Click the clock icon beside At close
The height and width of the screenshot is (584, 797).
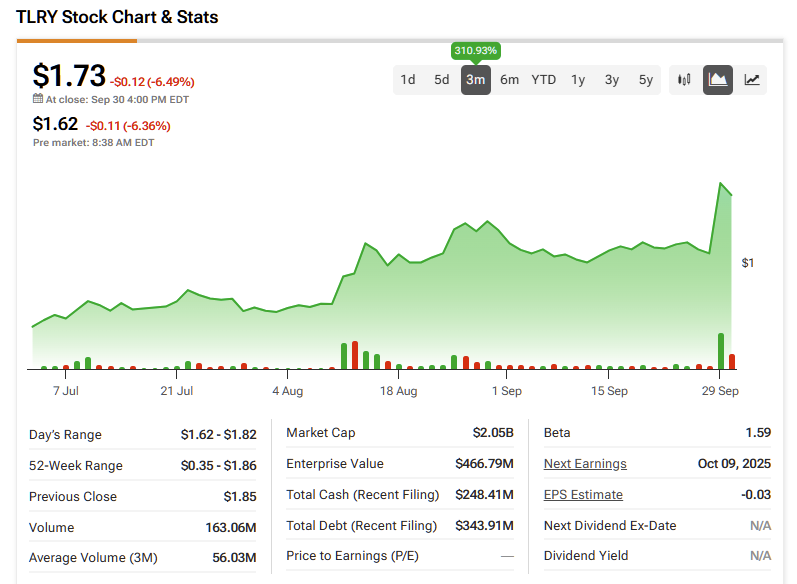click(x=38, y=100)
